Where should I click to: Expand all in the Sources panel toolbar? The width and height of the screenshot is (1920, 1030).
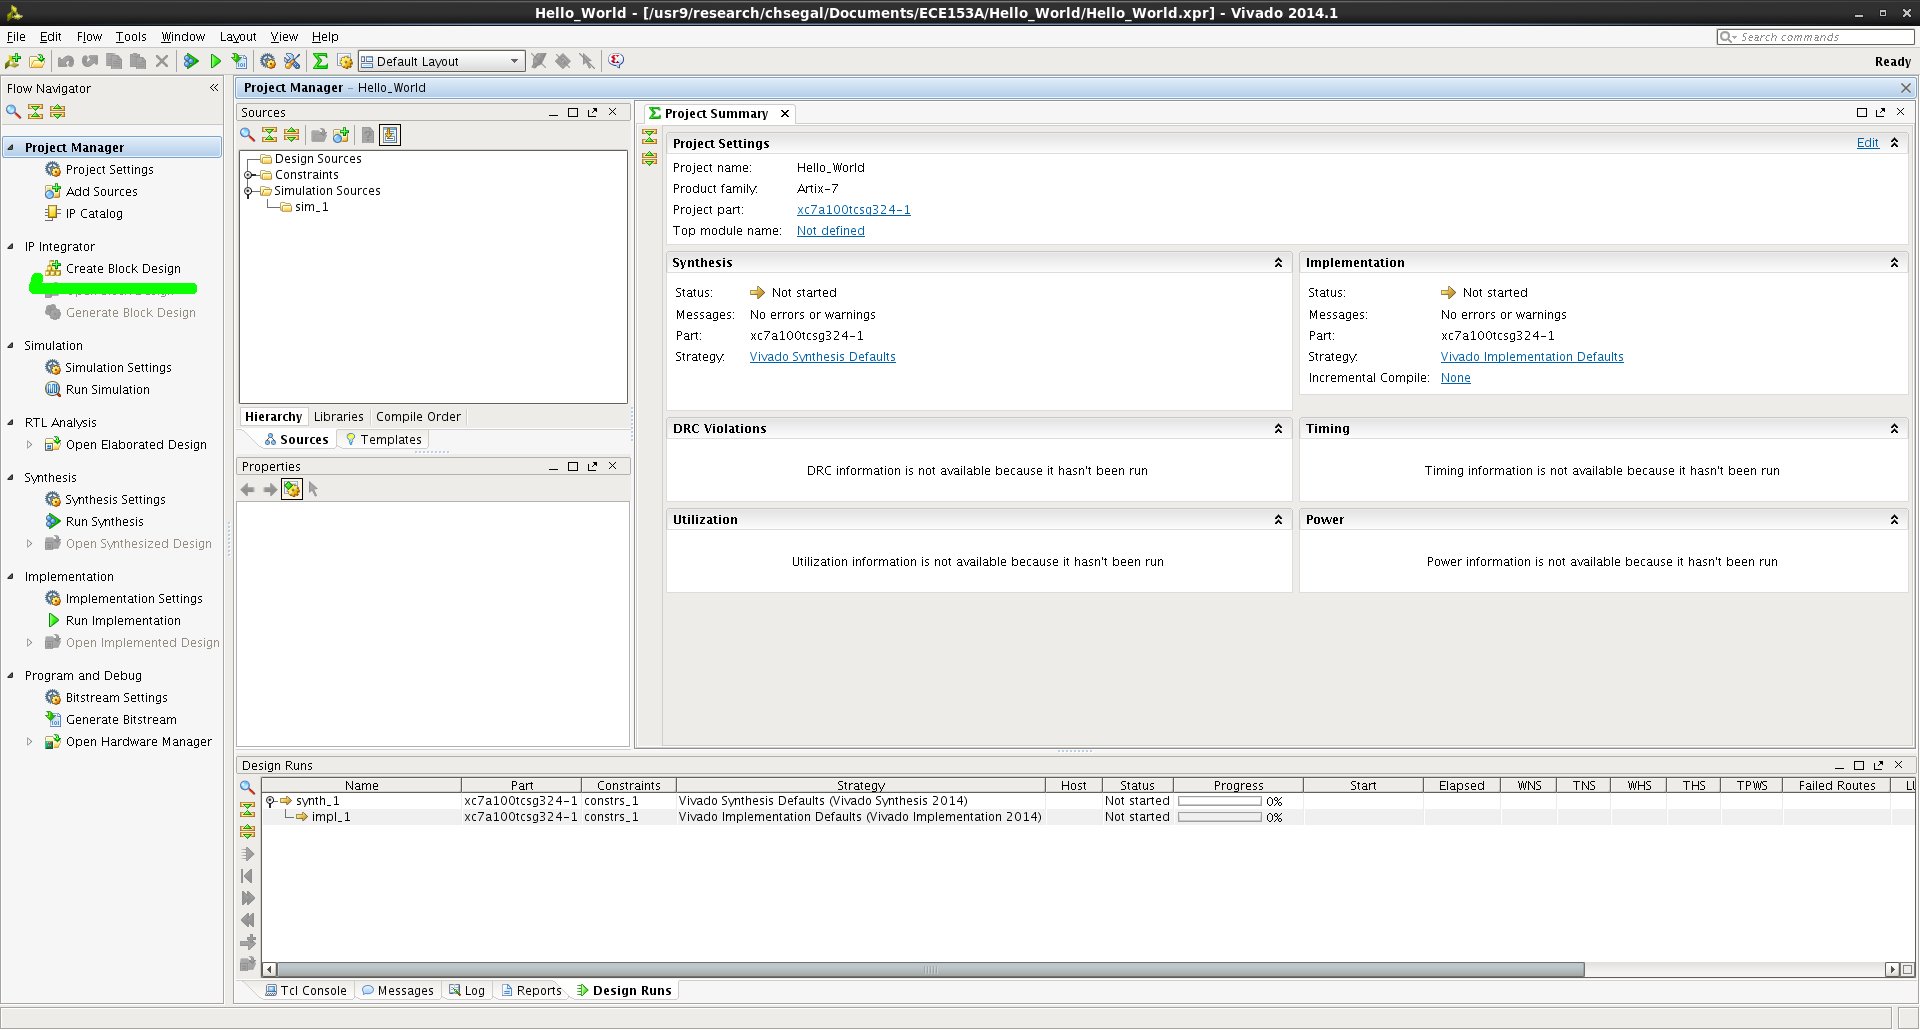[291, 135]
